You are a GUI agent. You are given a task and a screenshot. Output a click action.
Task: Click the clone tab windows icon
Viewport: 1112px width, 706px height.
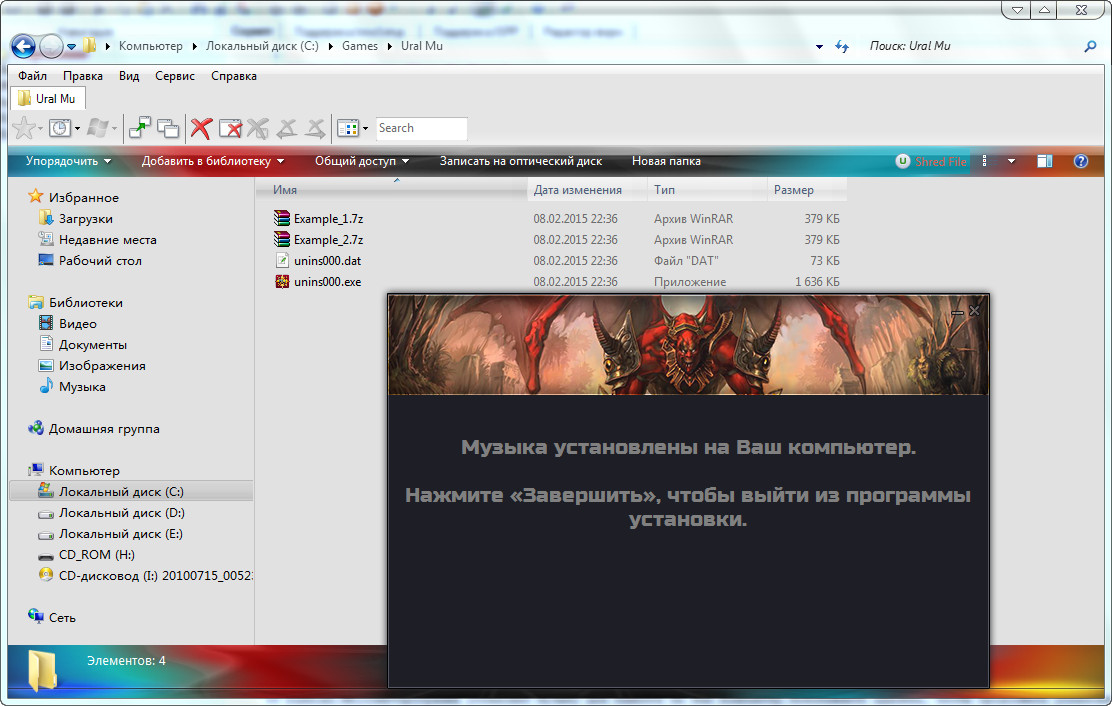tap(168, 128)
